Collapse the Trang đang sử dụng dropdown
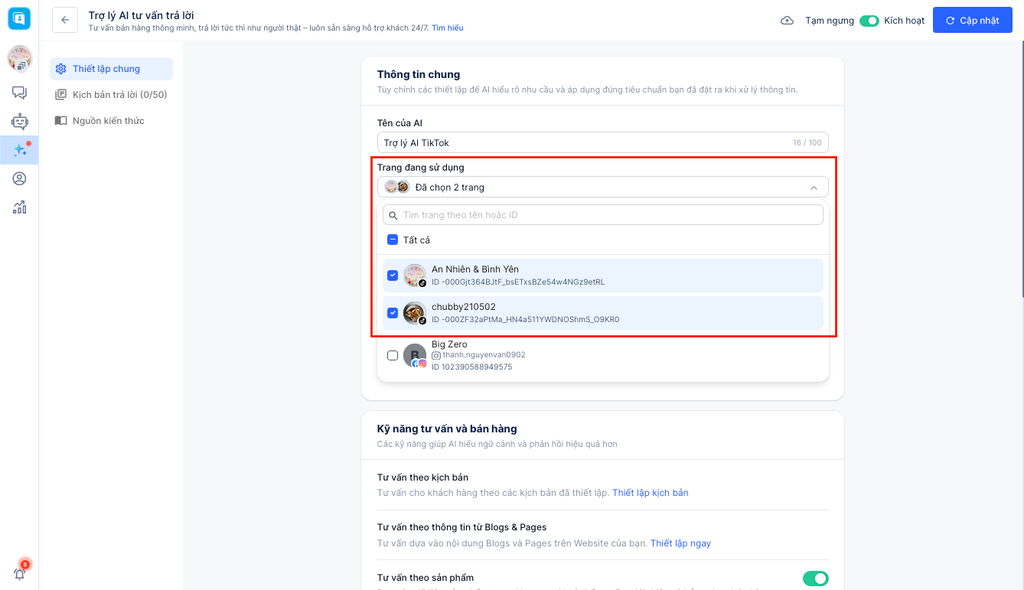 pyautogui.click(x=812, y=187)
